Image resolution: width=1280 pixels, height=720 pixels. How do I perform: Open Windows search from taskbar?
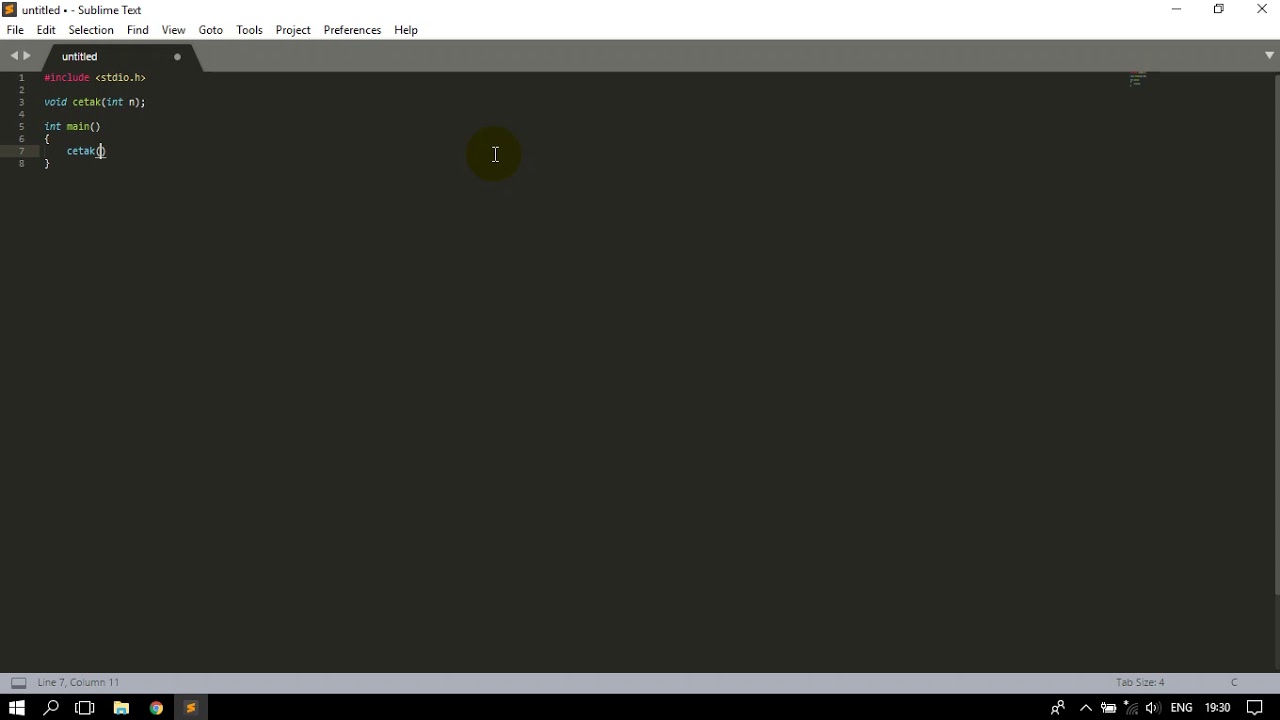51,708
